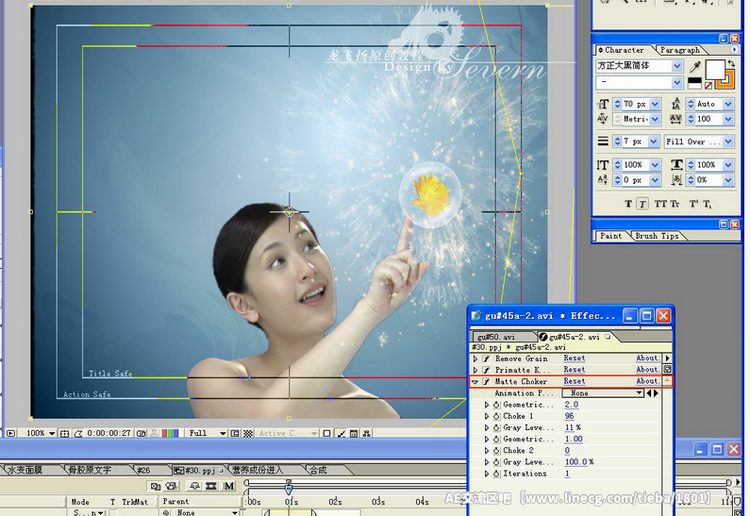Select the Paint tab

(x=611, y=236)
